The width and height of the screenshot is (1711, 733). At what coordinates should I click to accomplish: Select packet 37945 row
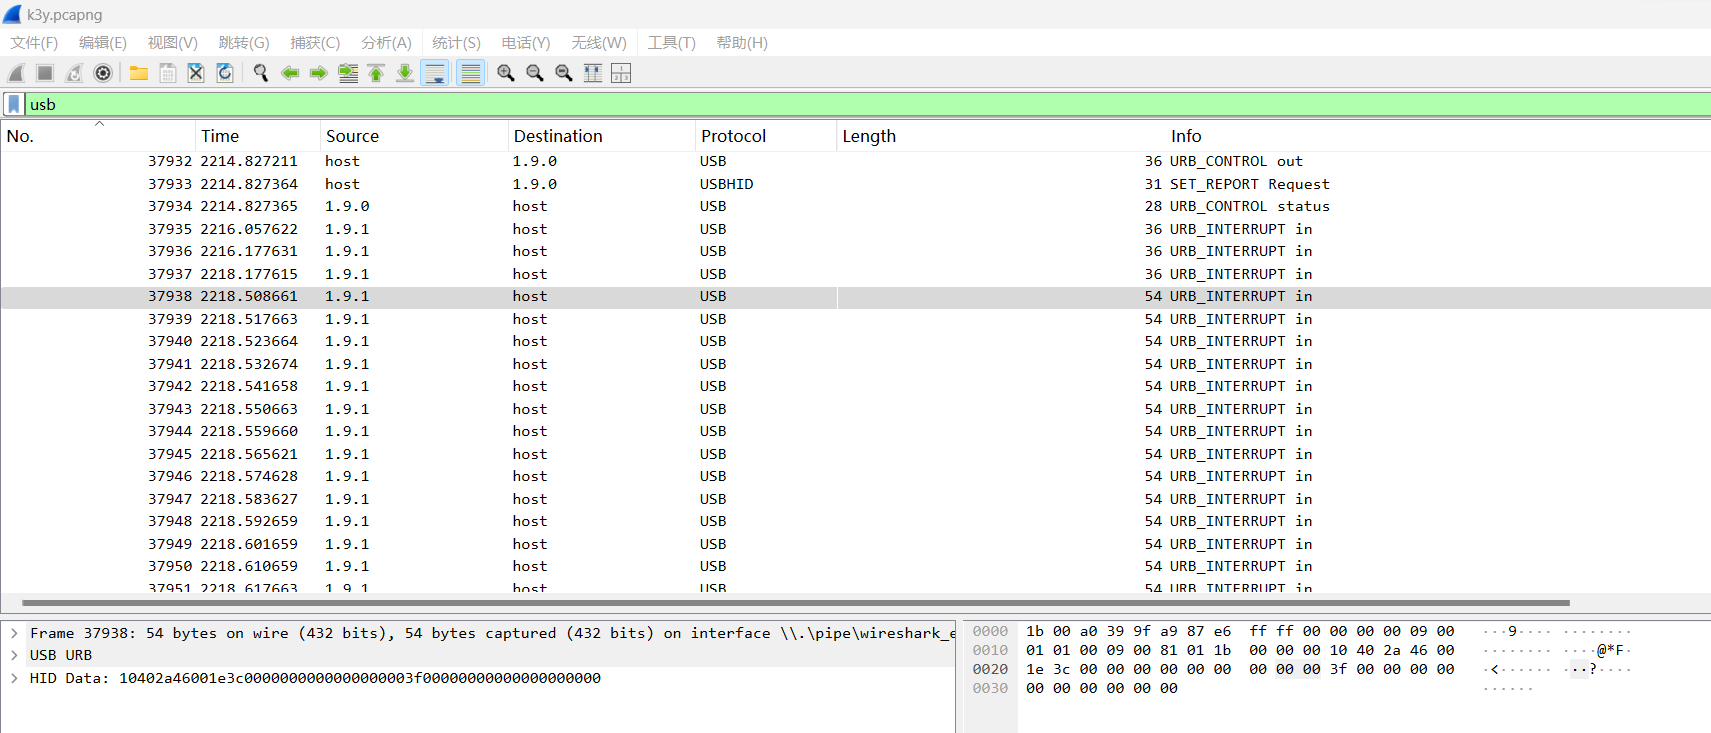pyautogui.click(x=855, y=454)
